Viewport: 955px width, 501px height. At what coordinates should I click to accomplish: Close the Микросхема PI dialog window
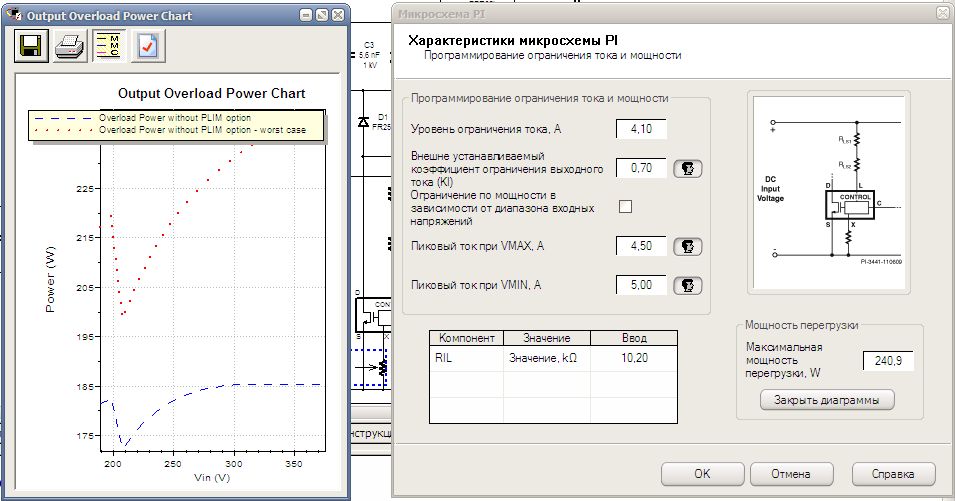(x=941, y=14)
